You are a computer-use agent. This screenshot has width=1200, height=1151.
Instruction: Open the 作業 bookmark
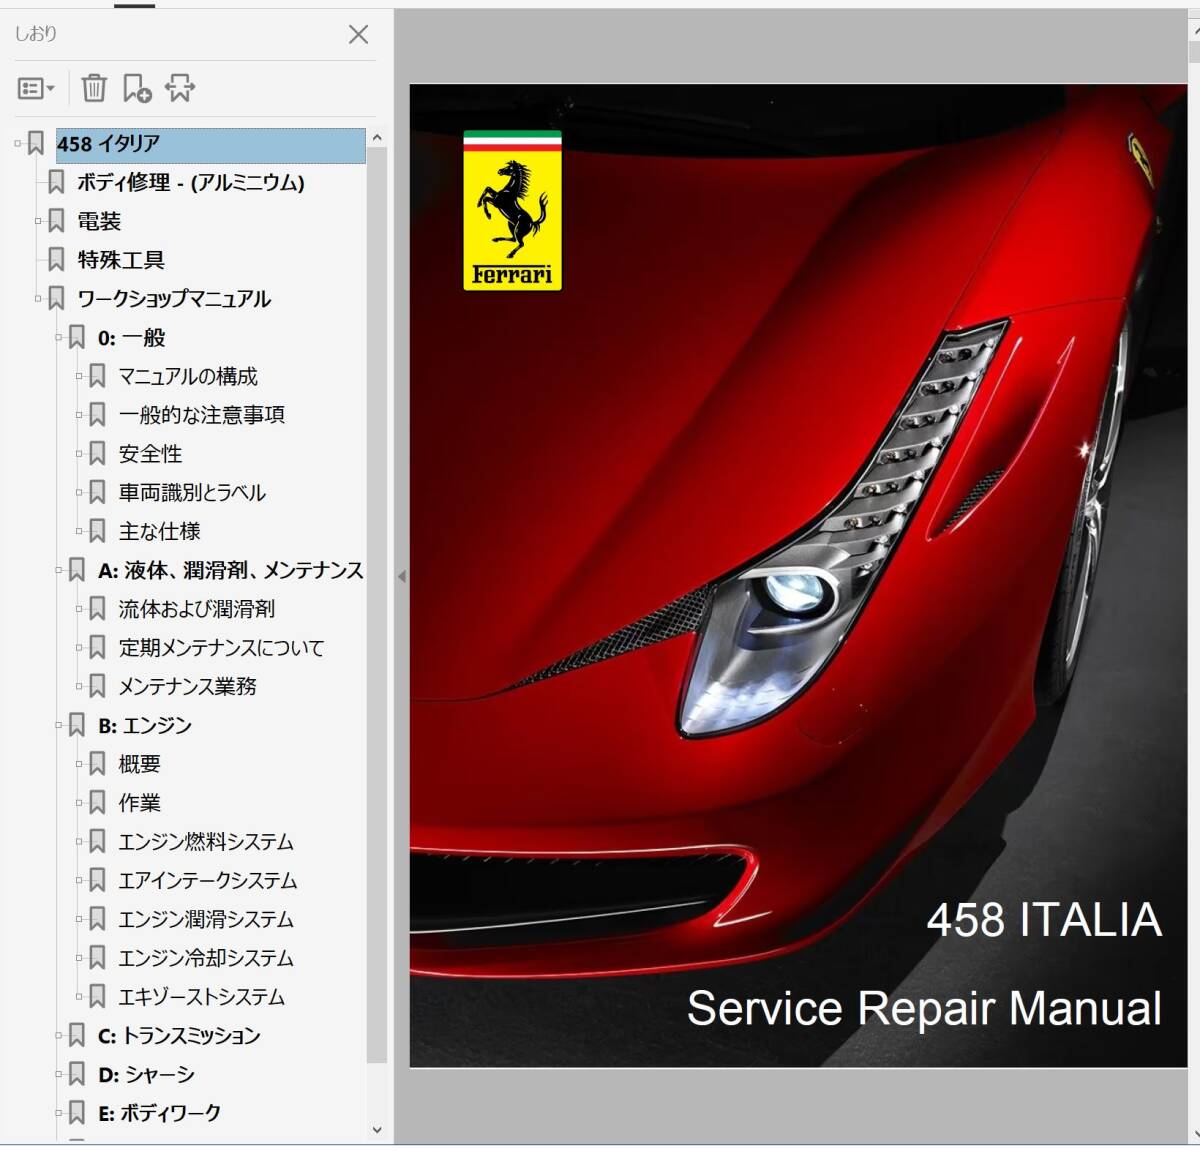coord(139,803)
